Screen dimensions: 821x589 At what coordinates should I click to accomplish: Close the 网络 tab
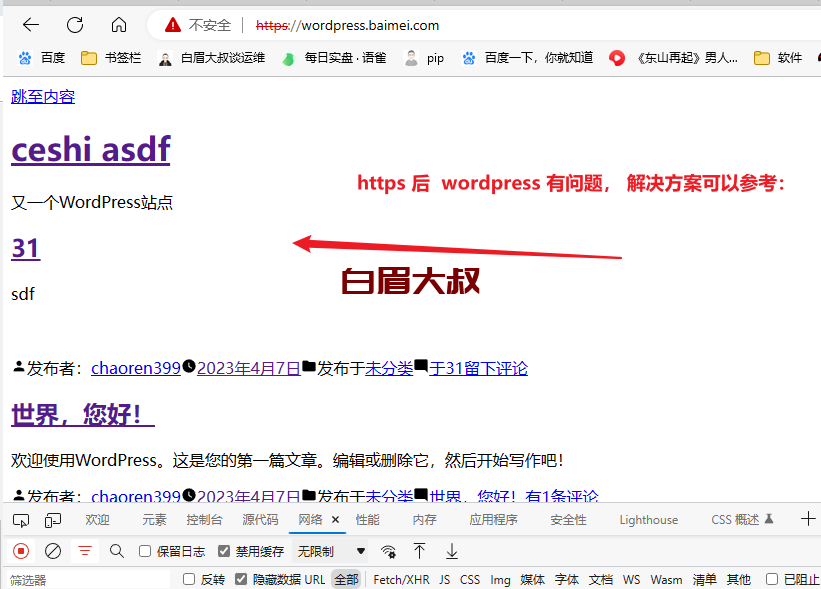point(336,520)
